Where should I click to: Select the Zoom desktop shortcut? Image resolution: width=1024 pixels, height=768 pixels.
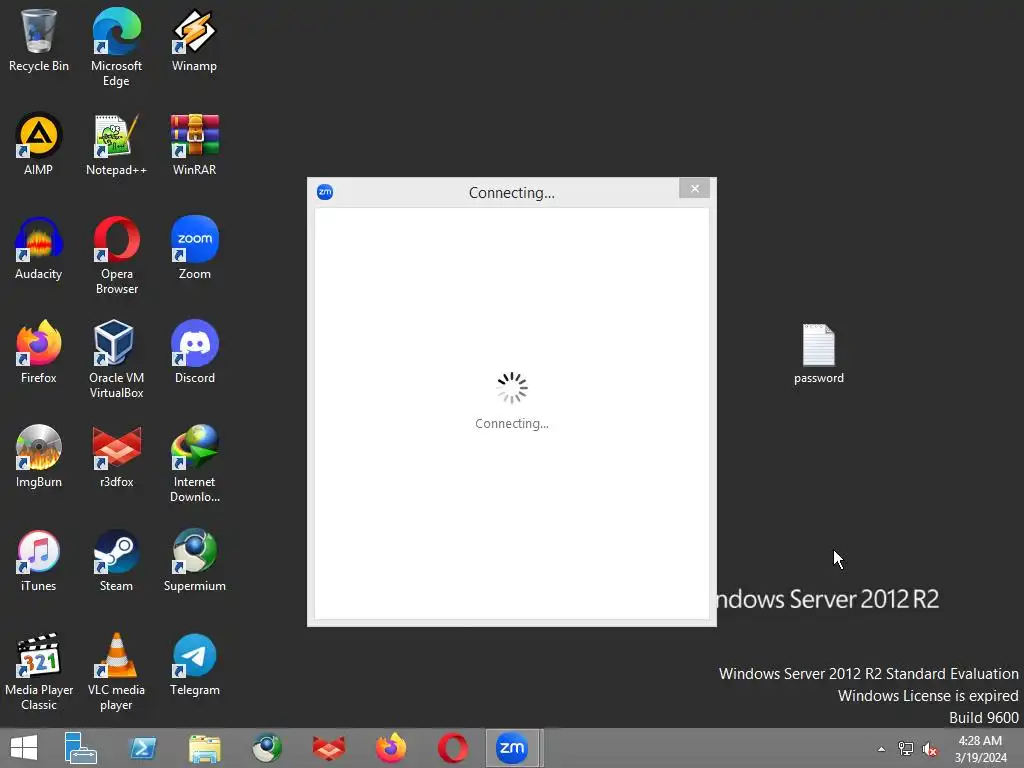[x=195, y=248]
